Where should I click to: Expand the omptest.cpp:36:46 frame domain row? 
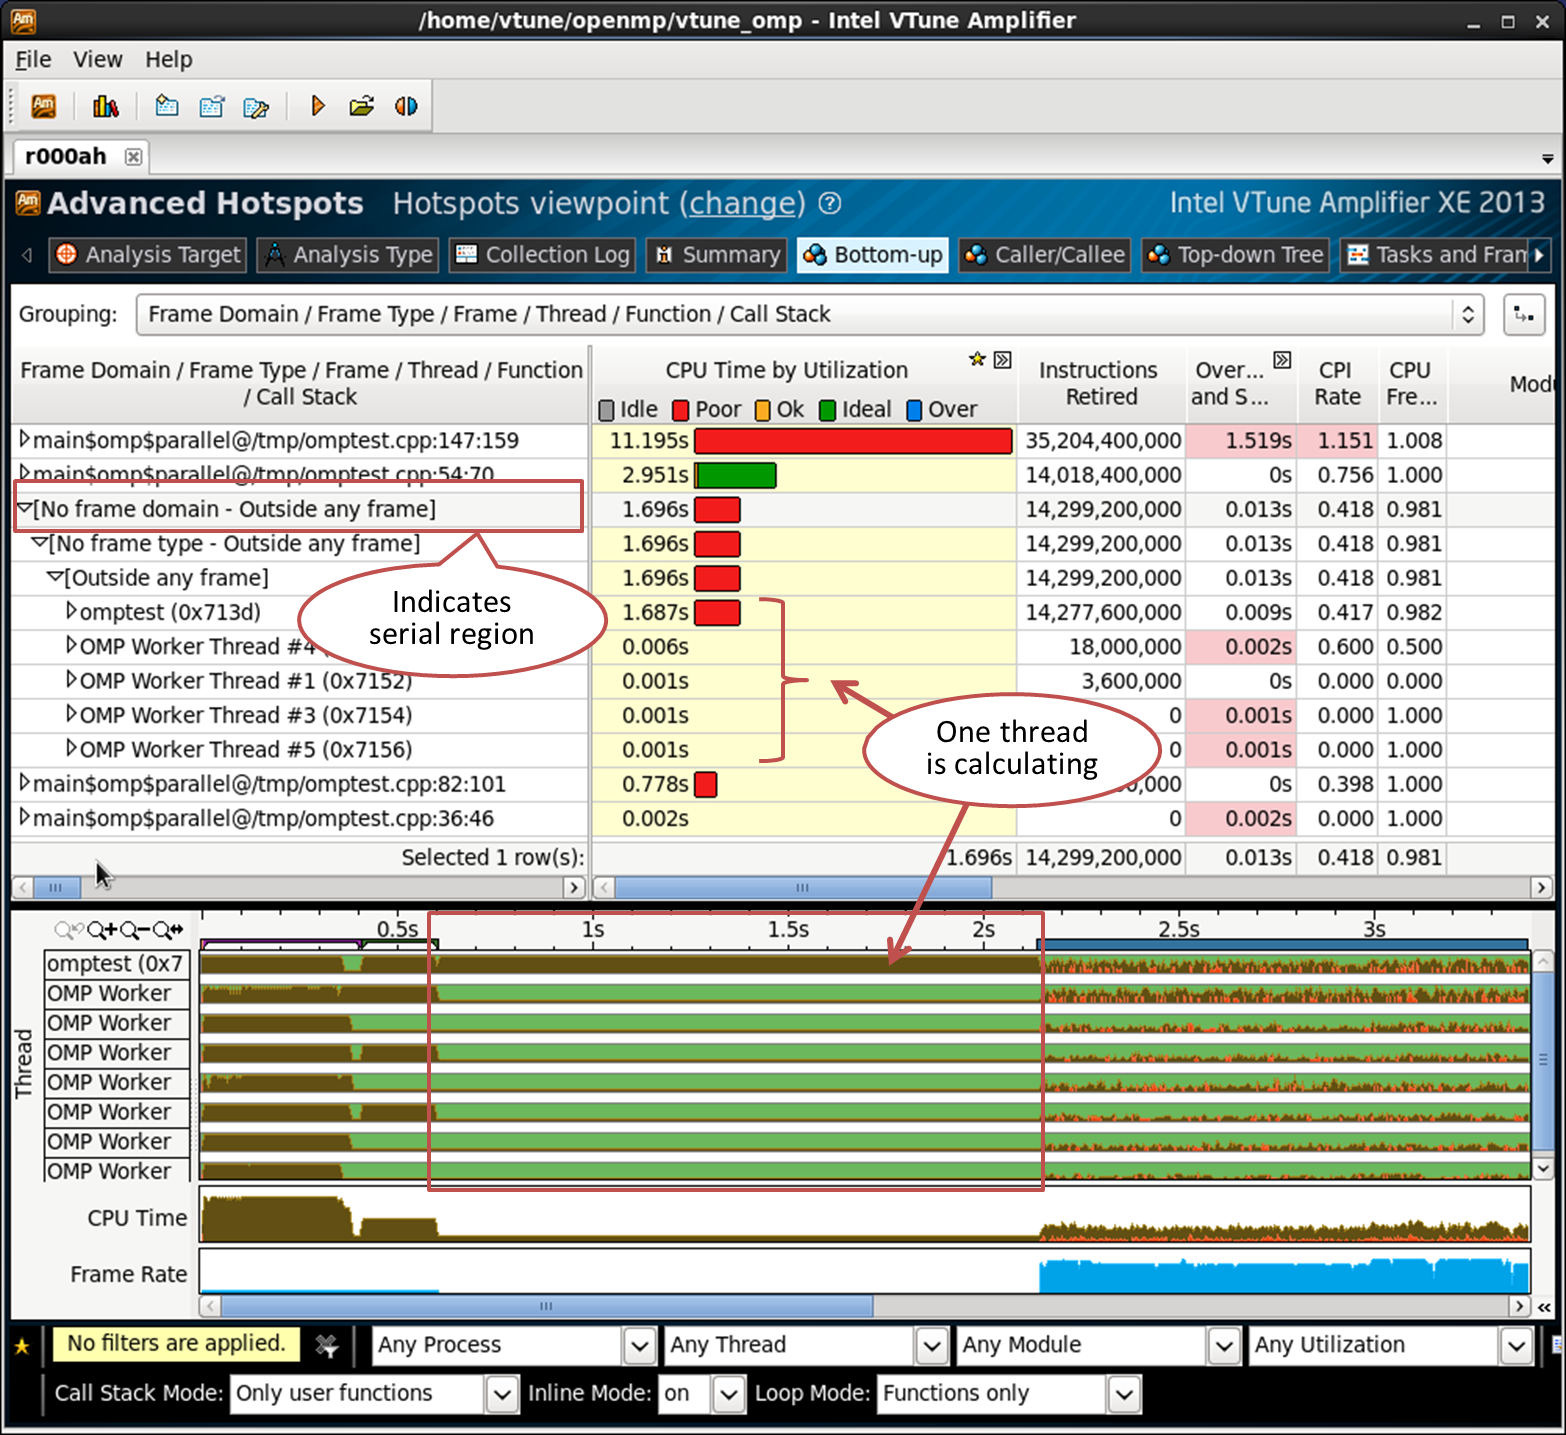(25, 816)
